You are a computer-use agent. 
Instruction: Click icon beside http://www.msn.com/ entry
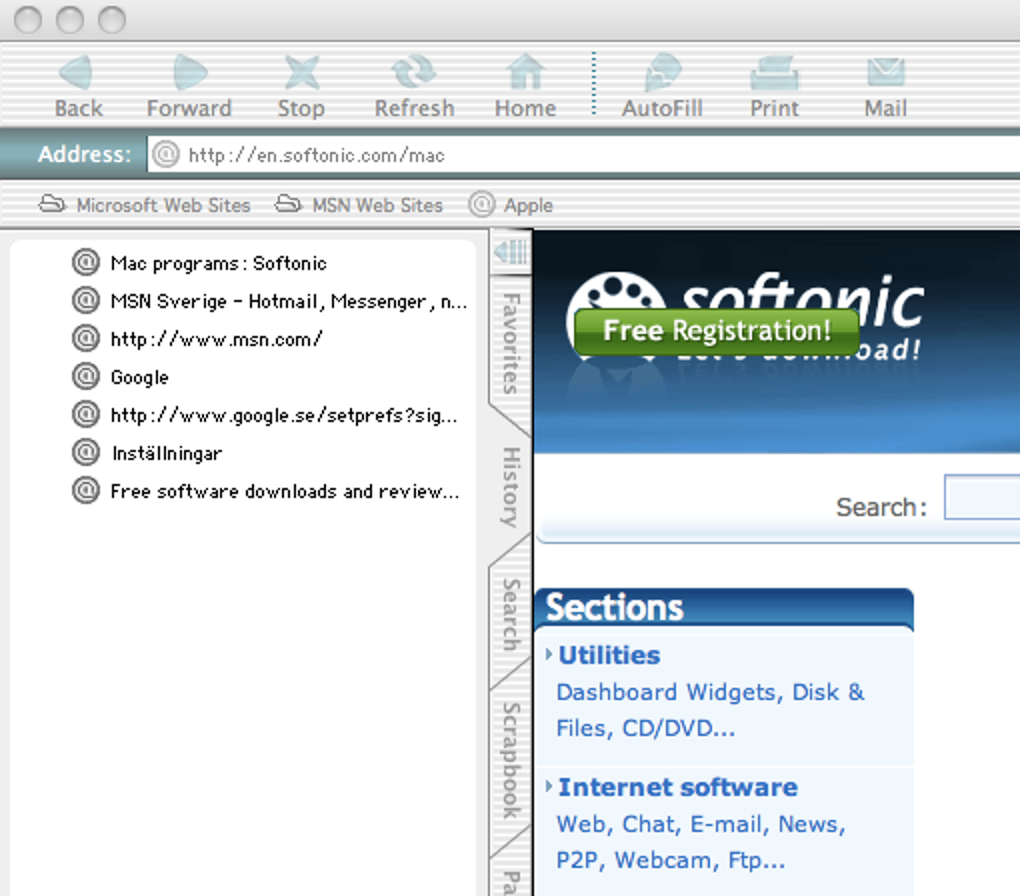point(85,338)
